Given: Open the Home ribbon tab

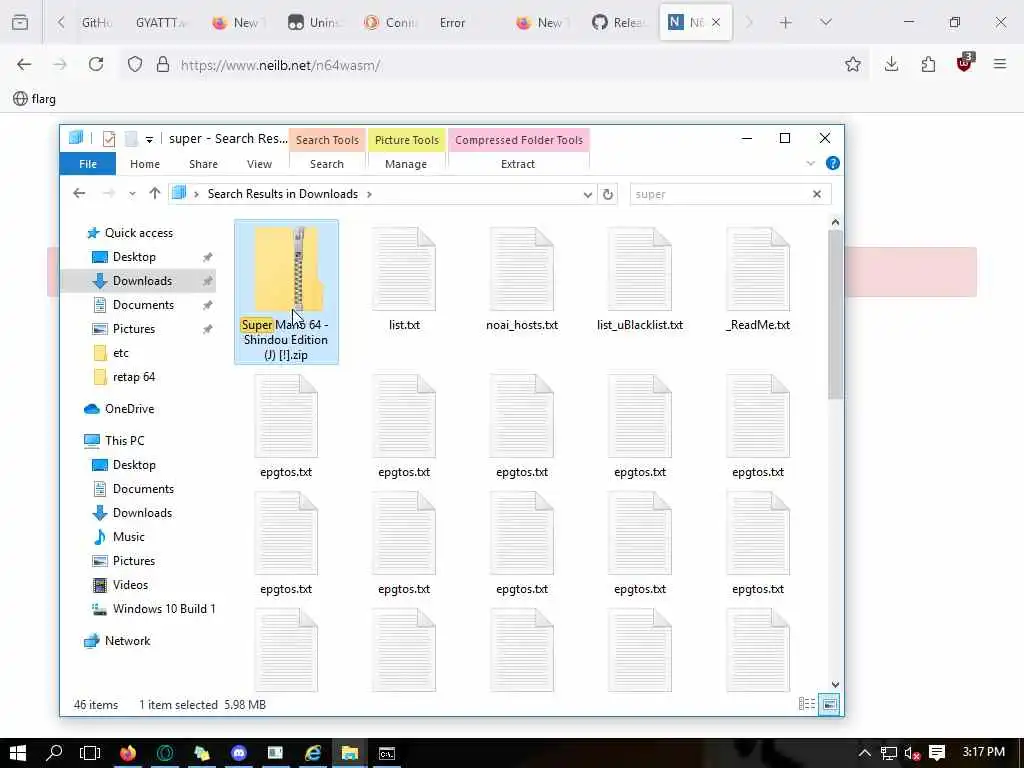Looking at the screenshot, I should [145, 164].
